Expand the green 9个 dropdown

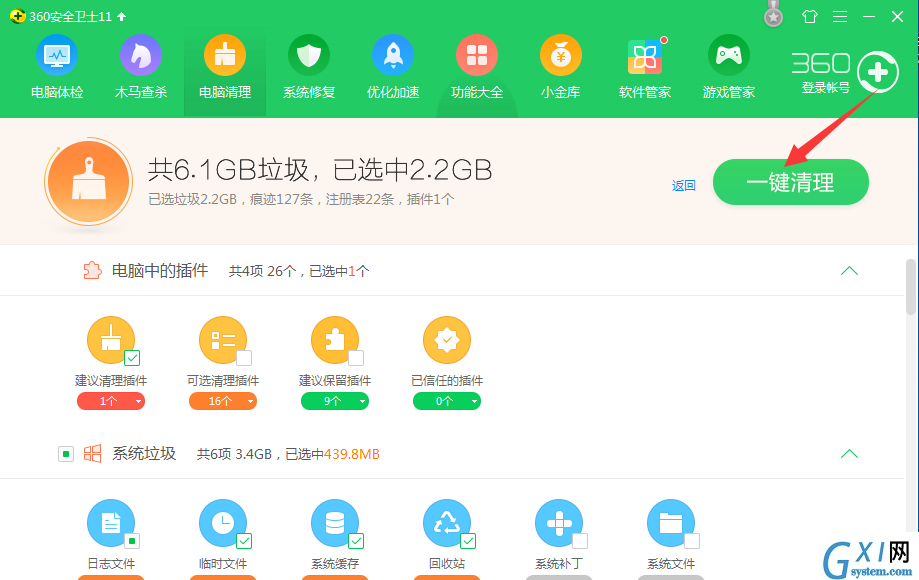(x=335, y=401)
